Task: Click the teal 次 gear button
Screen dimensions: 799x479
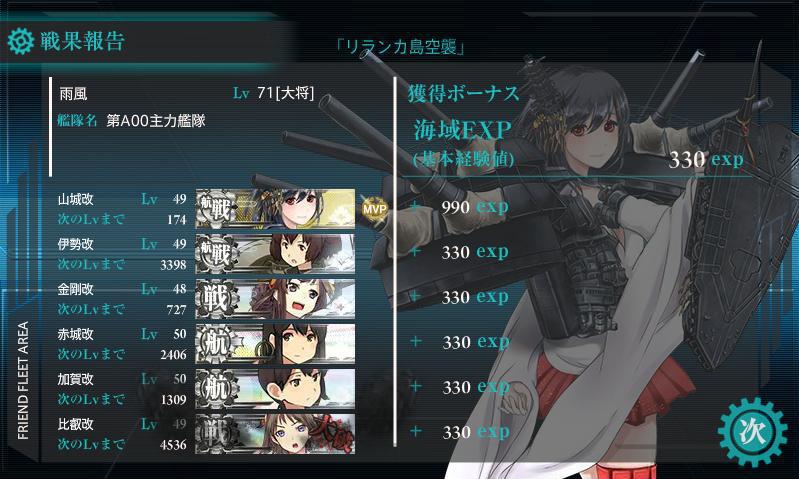Action: [x=752, y=432]
